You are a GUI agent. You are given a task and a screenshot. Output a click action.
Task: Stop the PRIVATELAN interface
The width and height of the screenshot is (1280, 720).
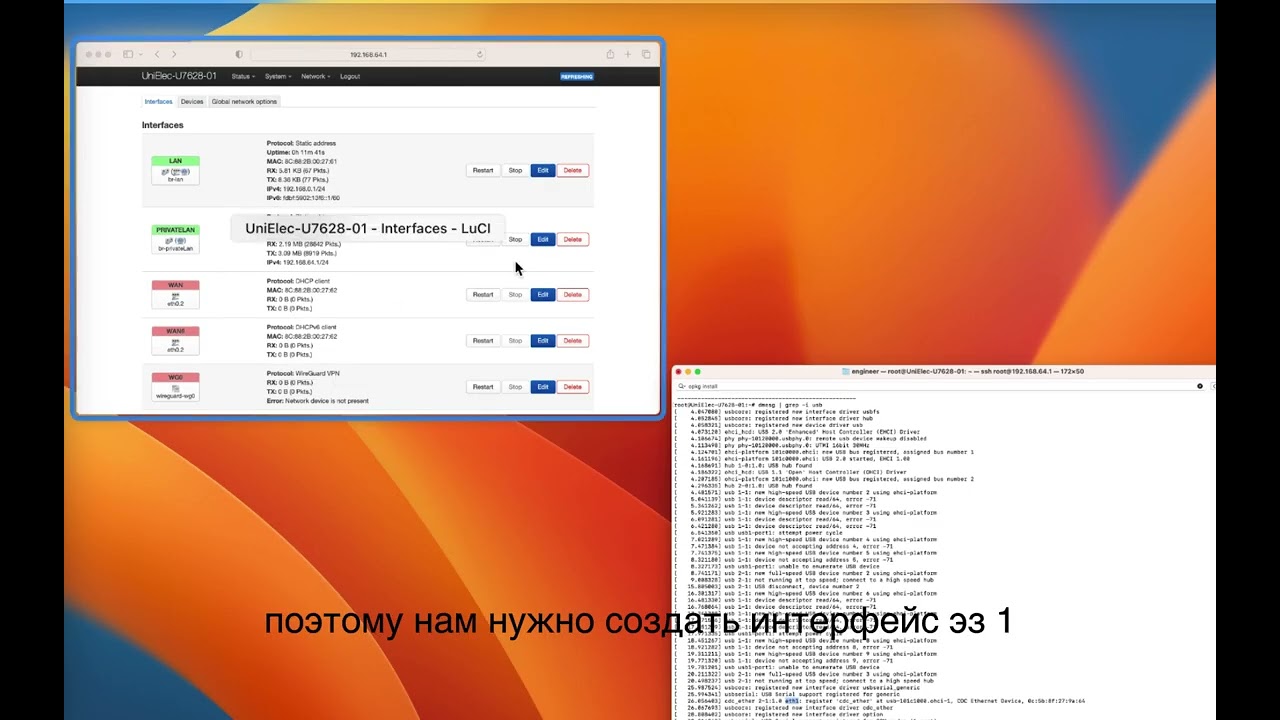(515, 239)
